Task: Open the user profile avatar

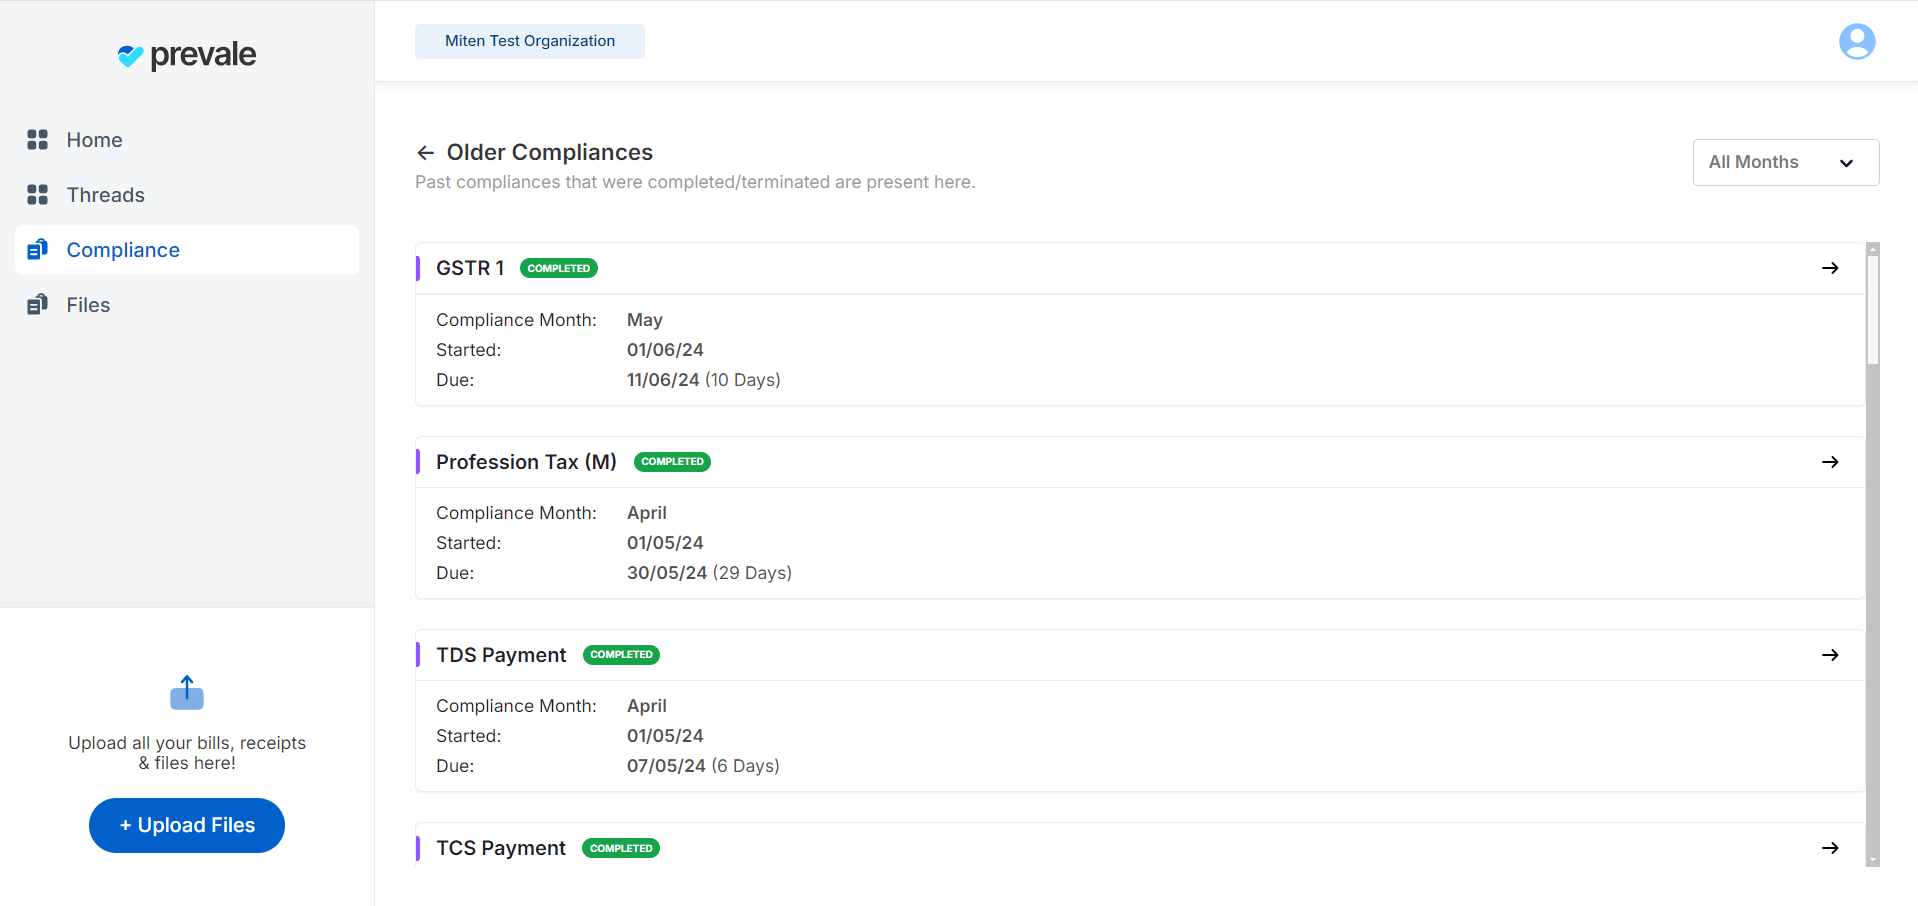Action: 1856,42
